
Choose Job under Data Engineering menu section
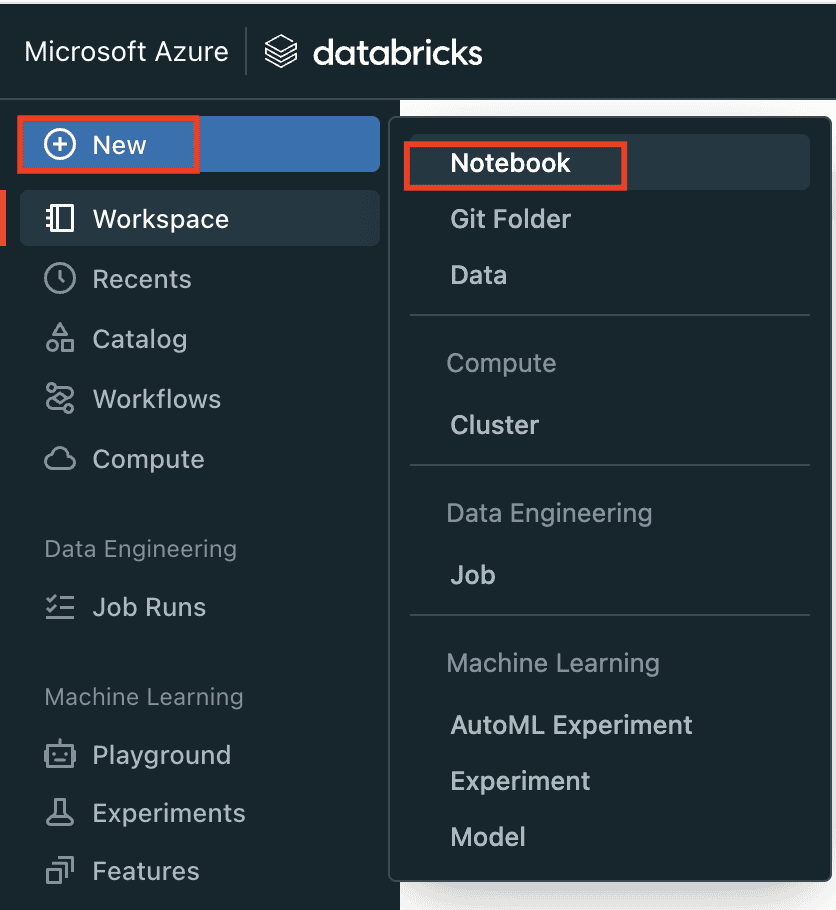(472, 575)
